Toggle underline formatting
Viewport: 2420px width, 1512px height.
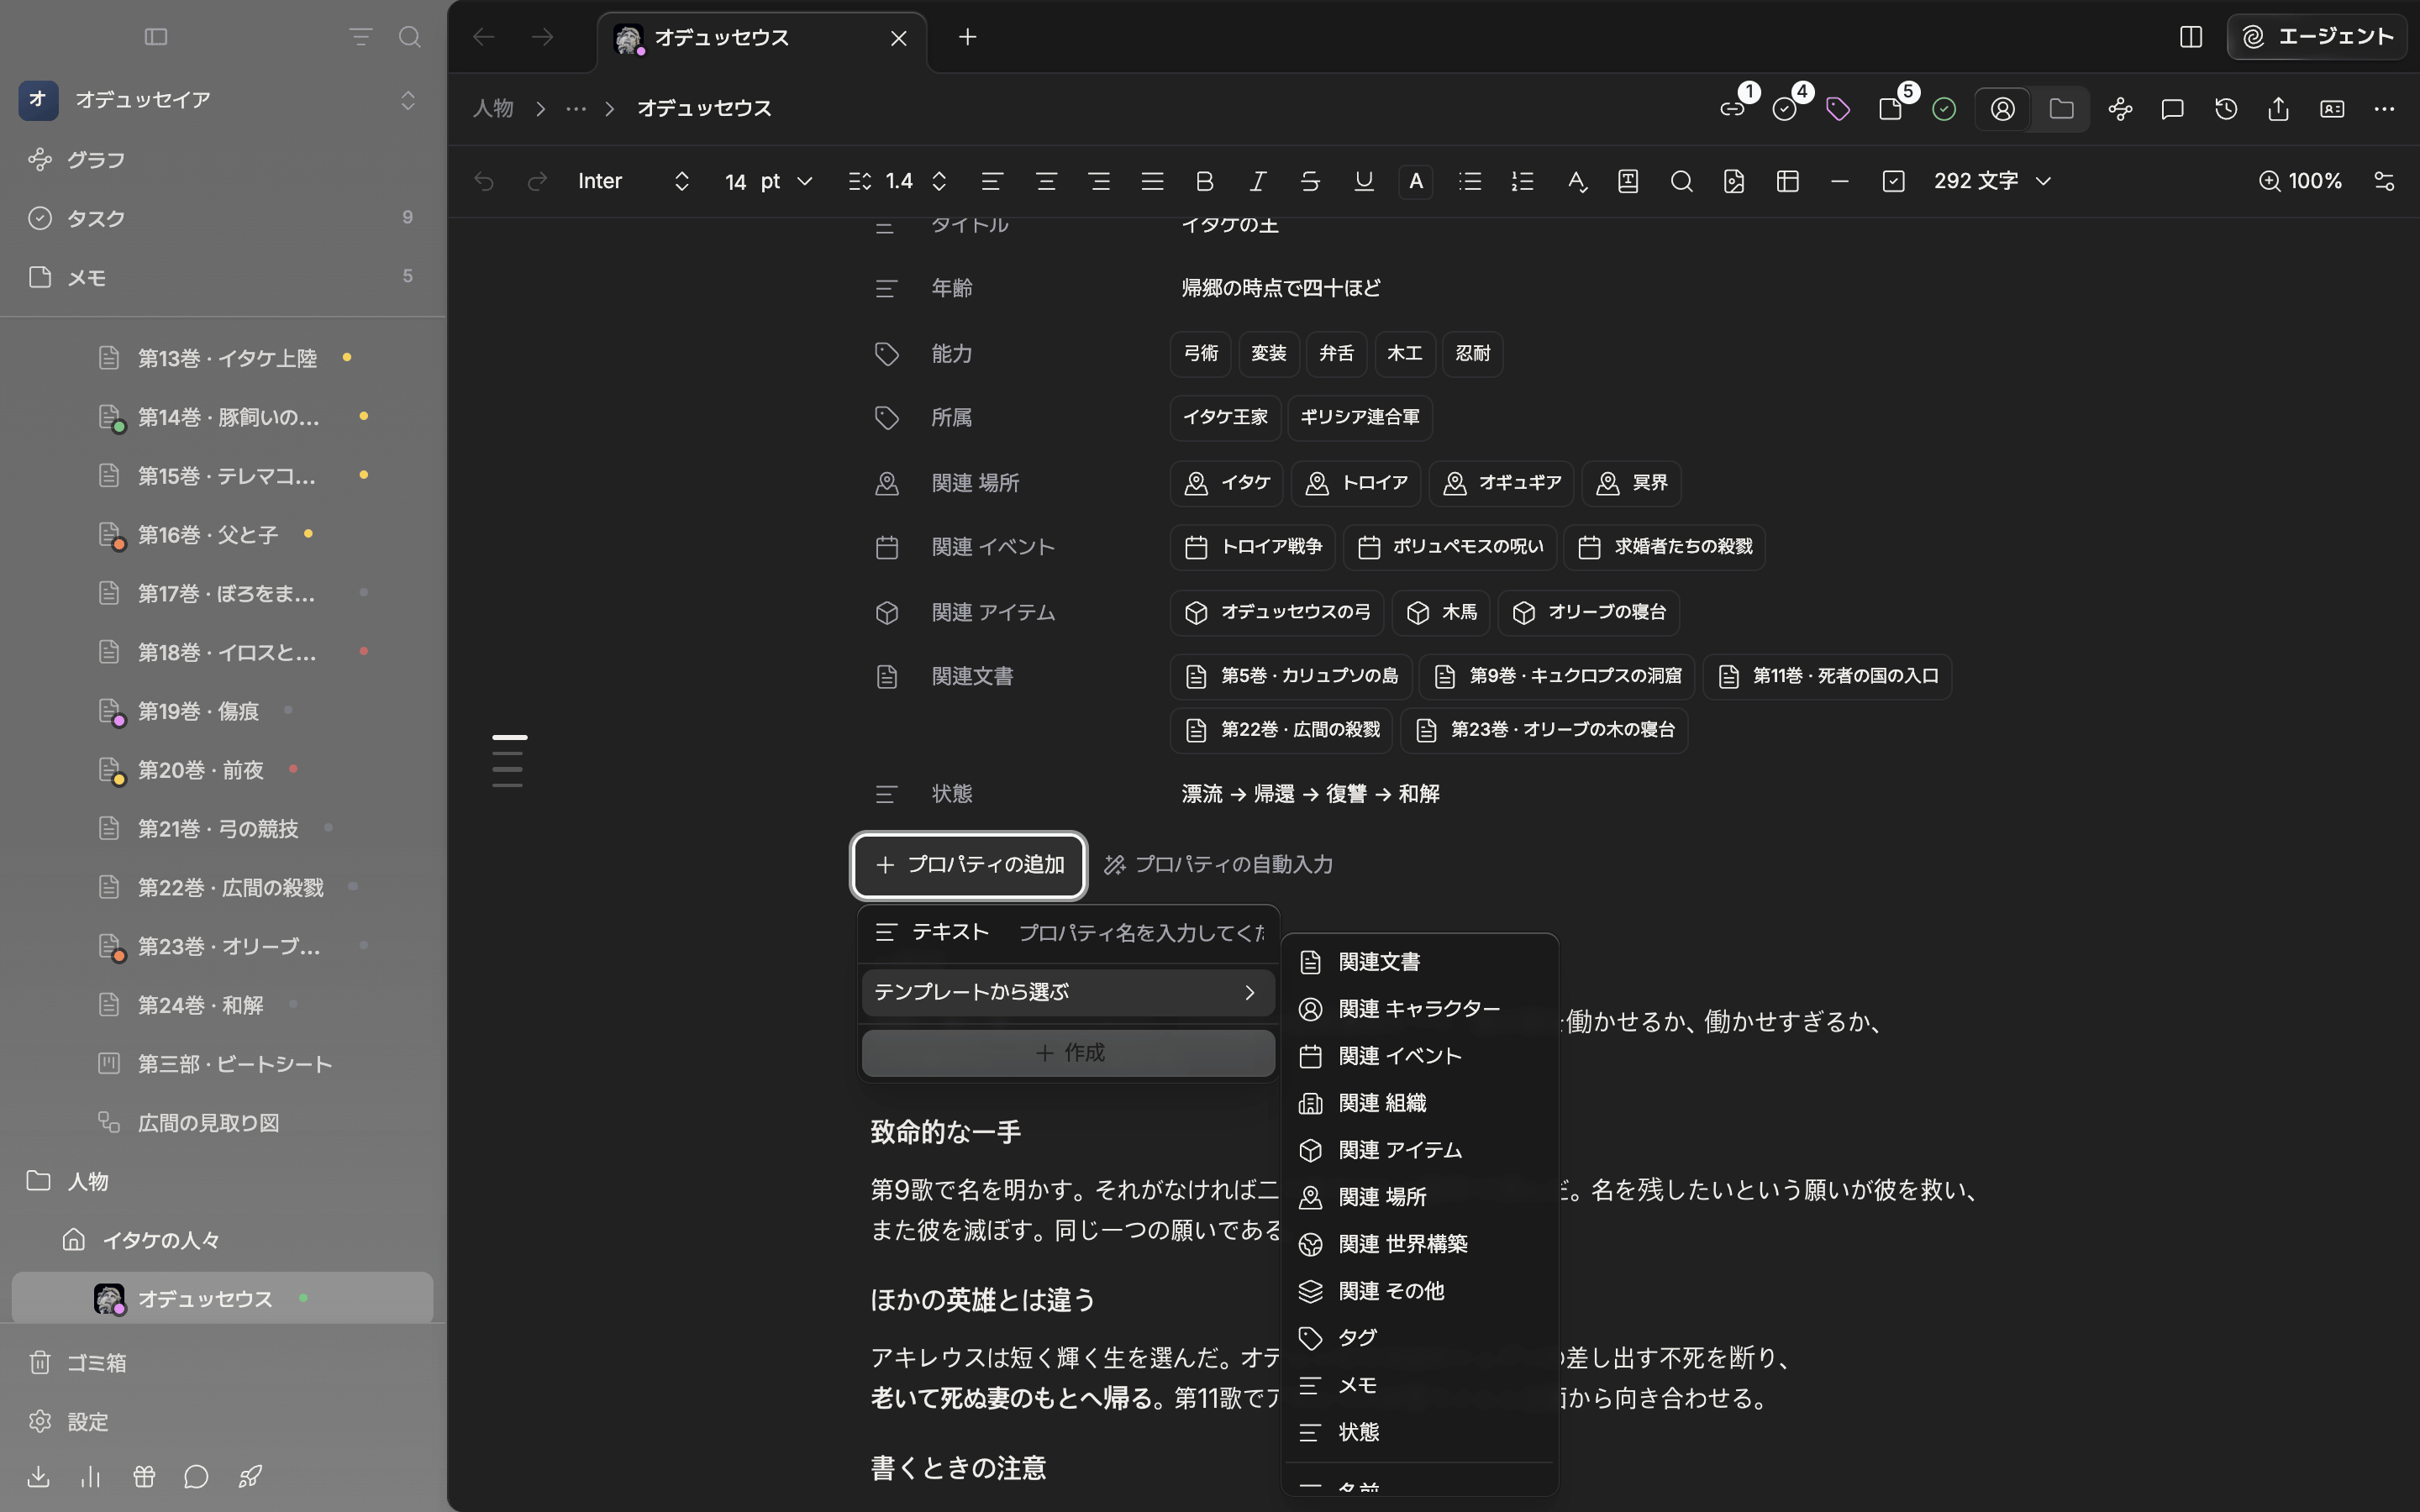pyautogui.click(x=1363, y=181)
